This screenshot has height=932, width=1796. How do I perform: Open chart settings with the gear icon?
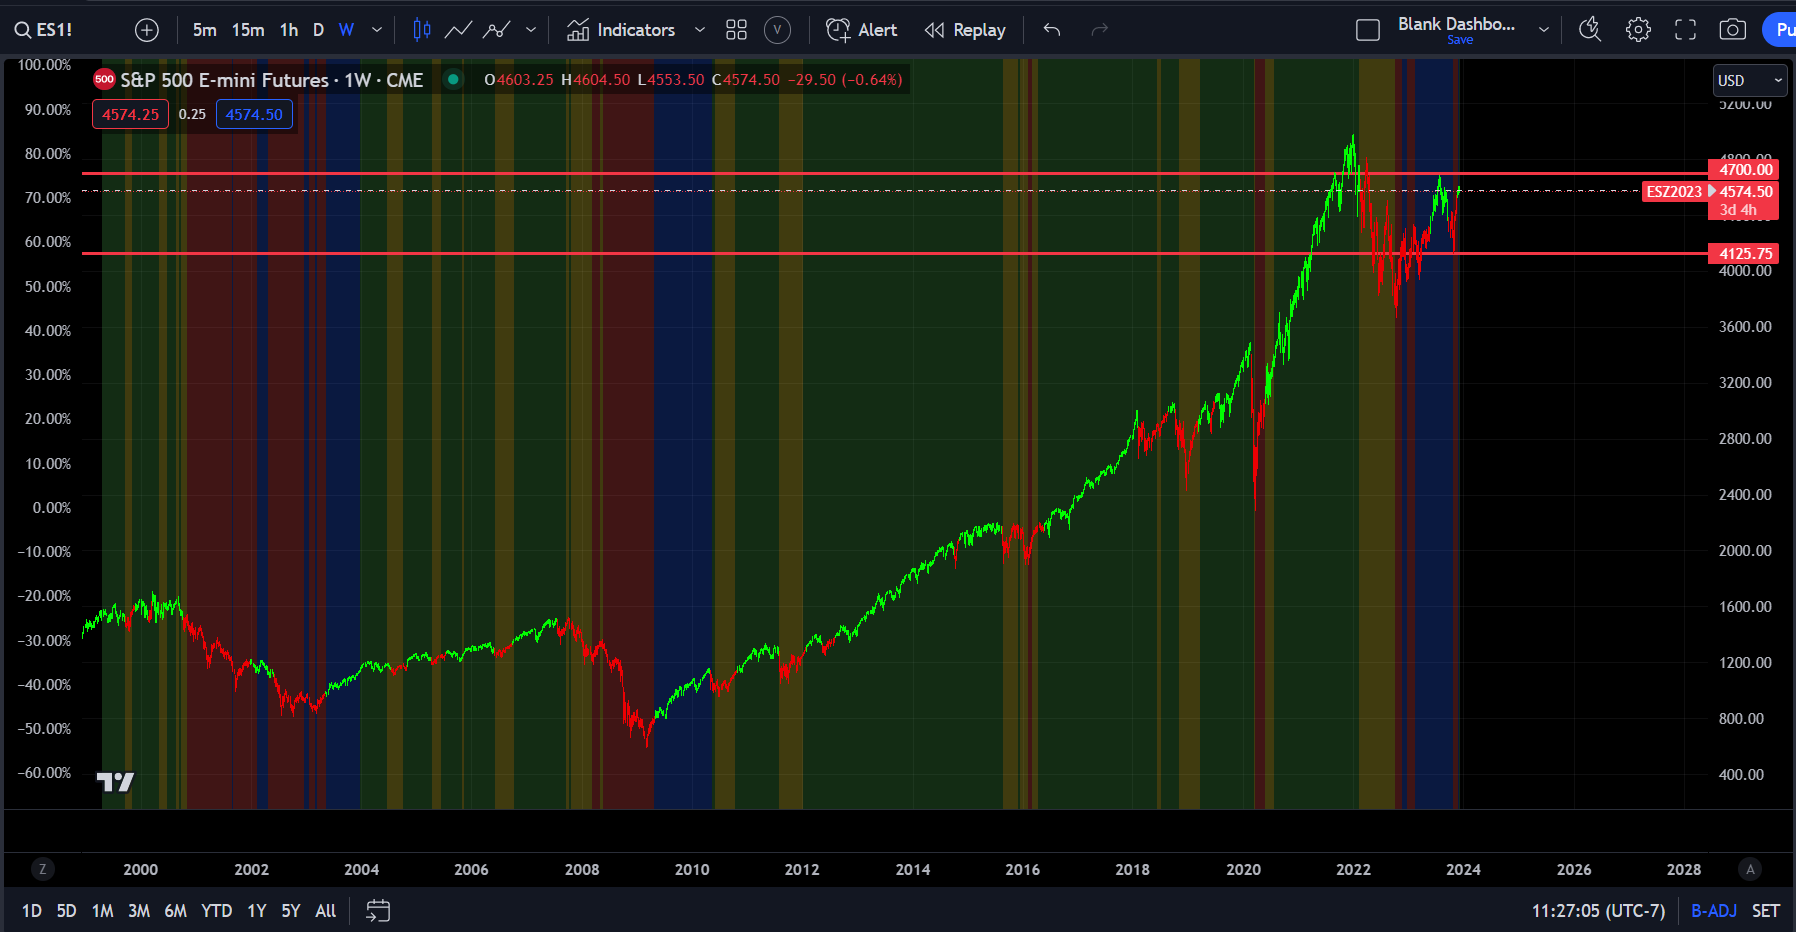coord(1638,29)
